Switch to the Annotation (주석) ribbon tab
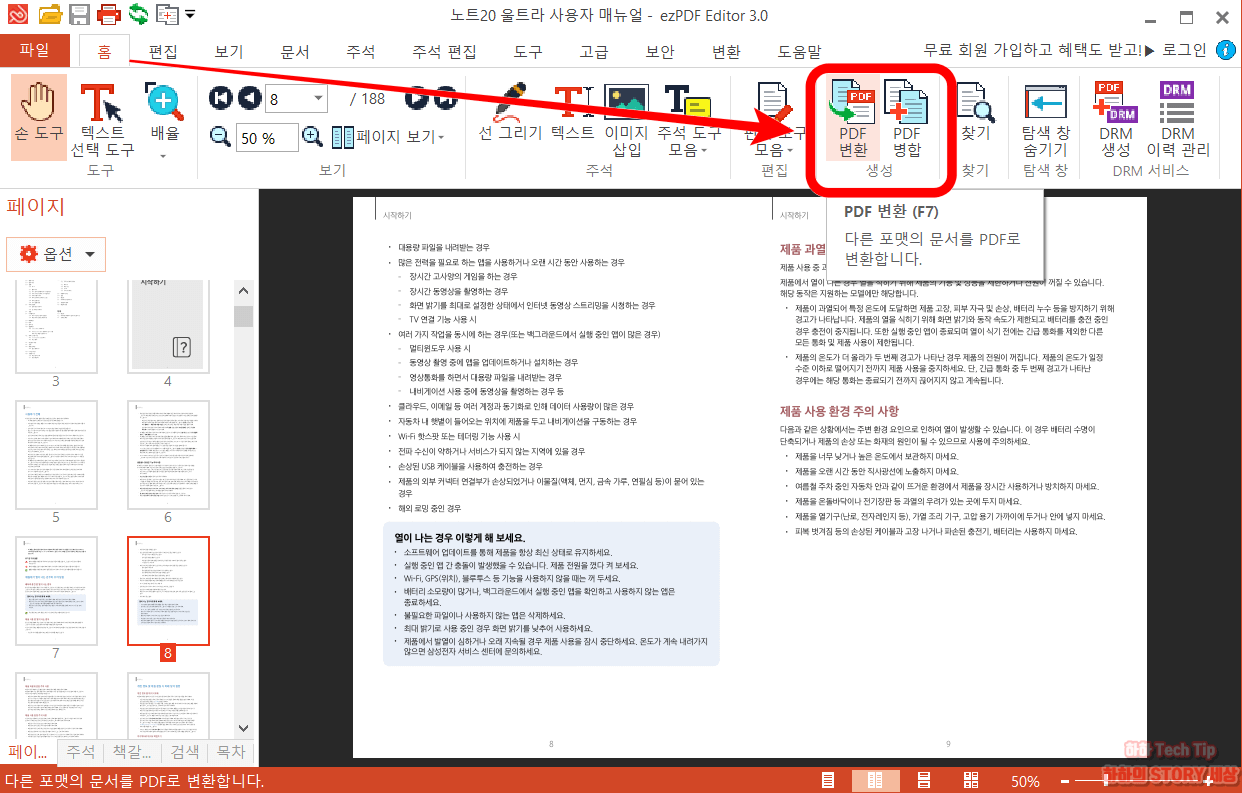This screenshot has height=793, width=1242. 361,51
